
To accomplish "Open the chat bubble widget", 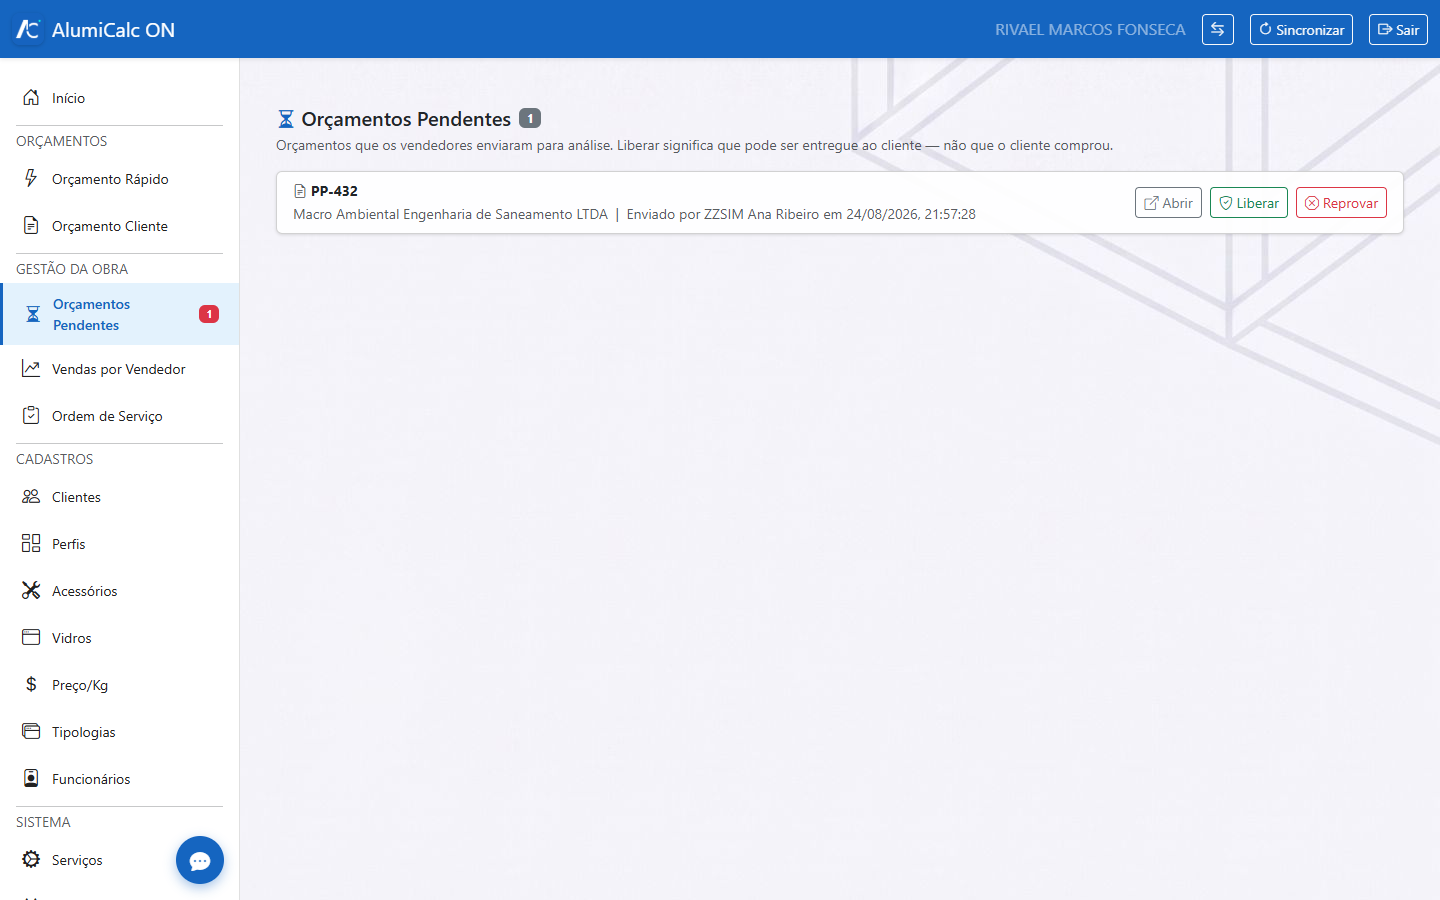I will [x=200, y=860].
